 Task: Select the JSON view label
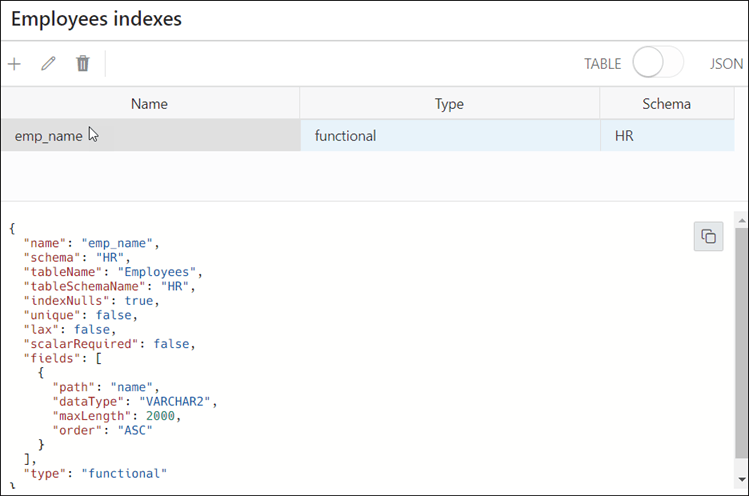tap(726, 64)
